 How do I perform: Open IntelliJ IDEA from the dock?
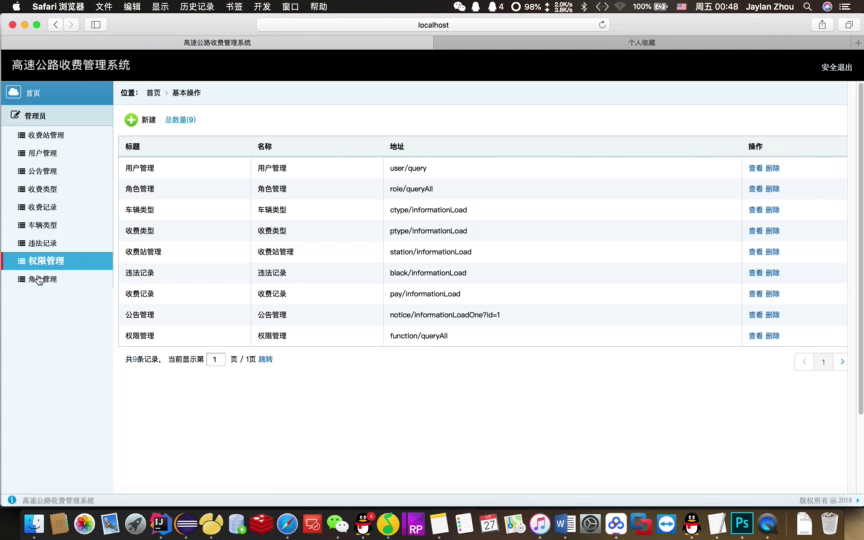[160, 523]
